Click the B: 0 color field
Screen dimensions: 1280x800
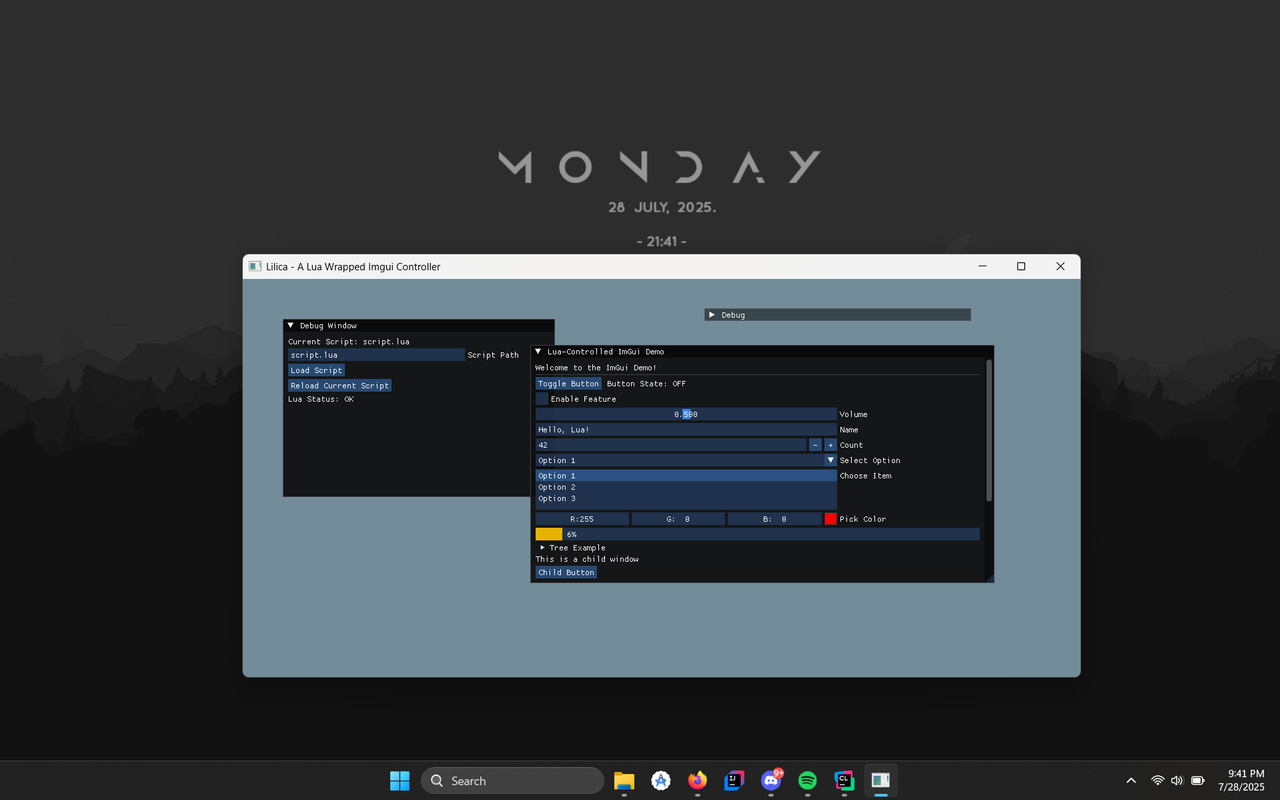774,519
